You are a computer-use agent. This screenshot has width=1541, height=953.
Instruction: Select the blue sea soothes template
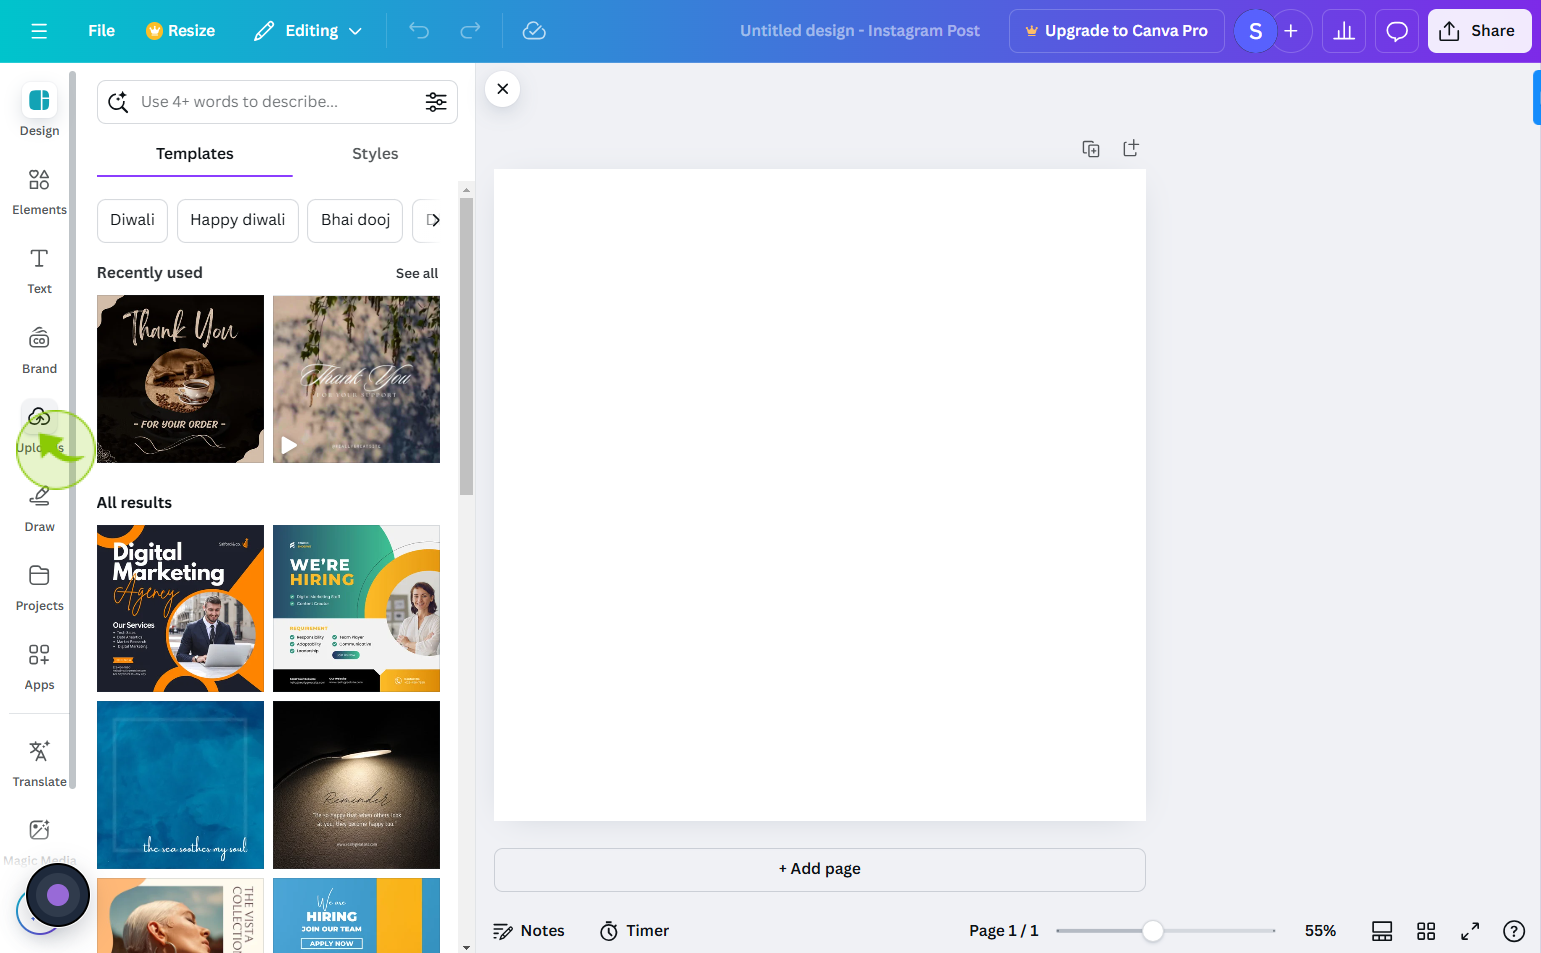pyautogui.click(x=180, y=785)
